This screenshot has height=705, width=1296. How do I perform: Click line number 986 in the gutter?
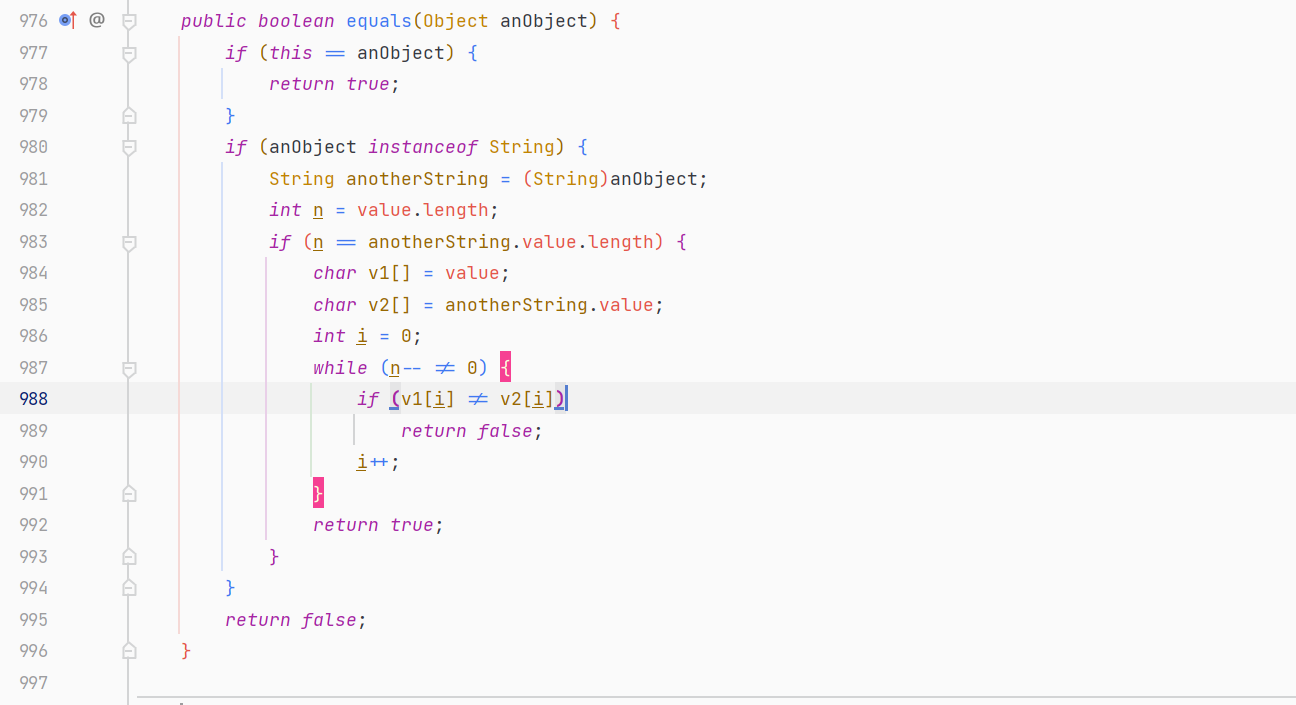coord(33,336)
